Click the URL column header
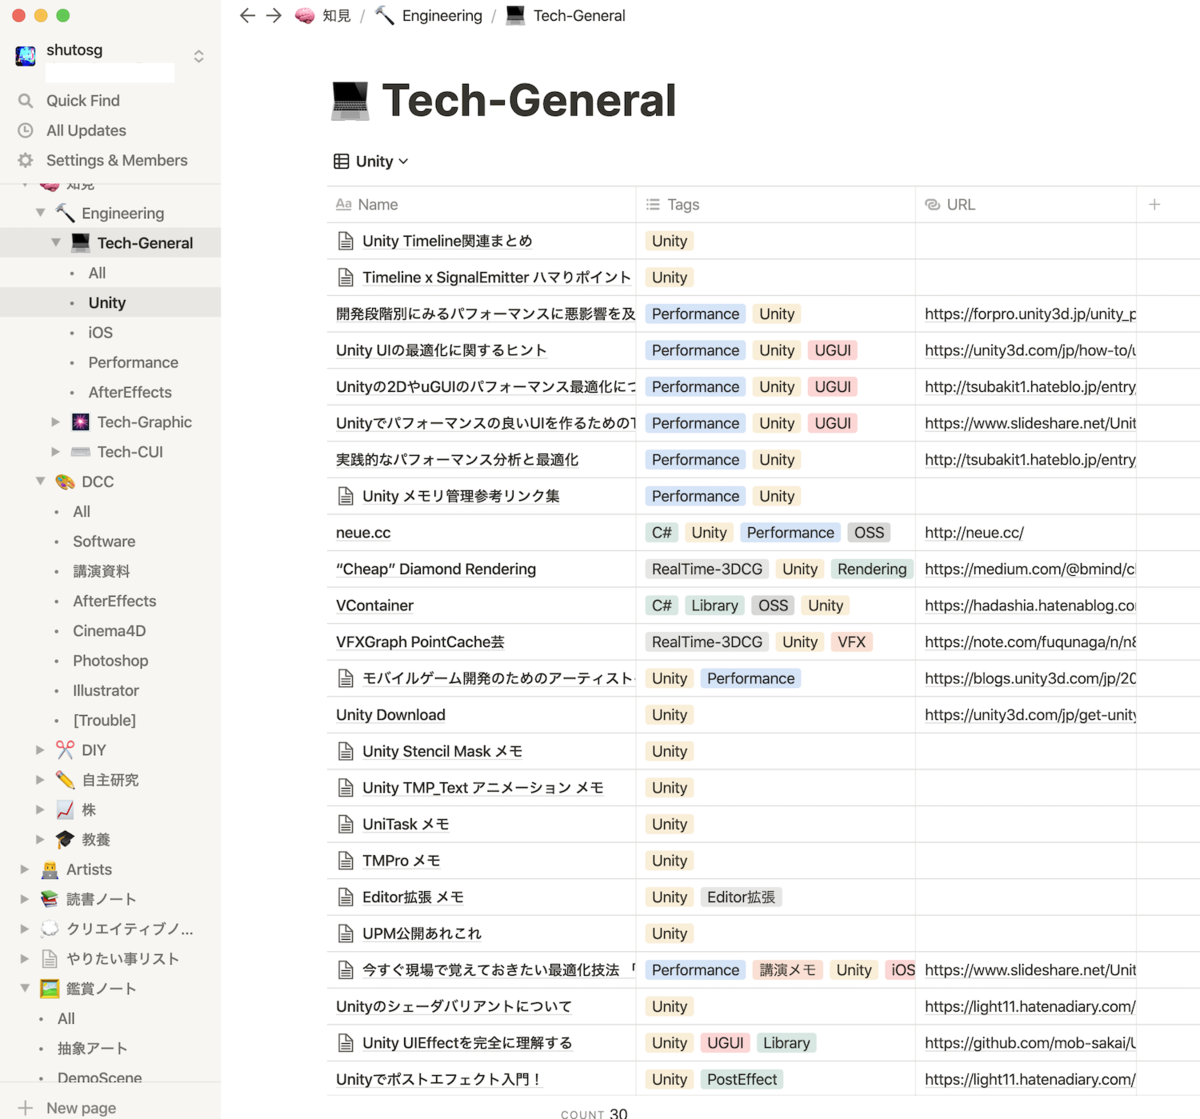Screen dimensions: 1200x1119 click(1025, 205)
